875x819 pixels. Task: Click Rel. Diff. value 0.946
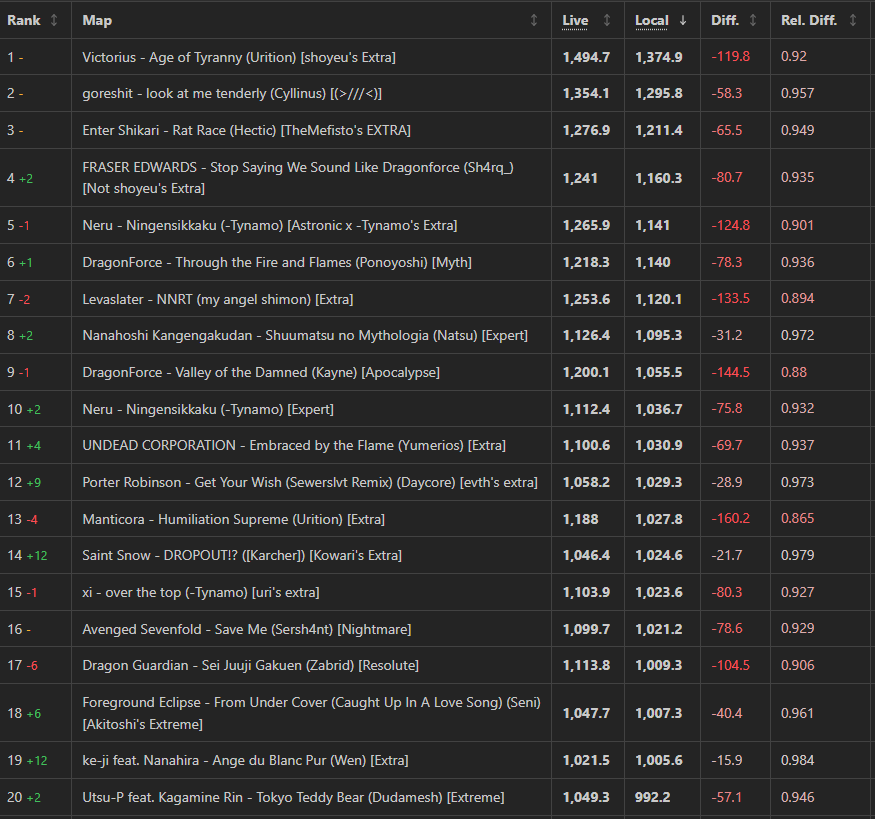tap(797, 797)
